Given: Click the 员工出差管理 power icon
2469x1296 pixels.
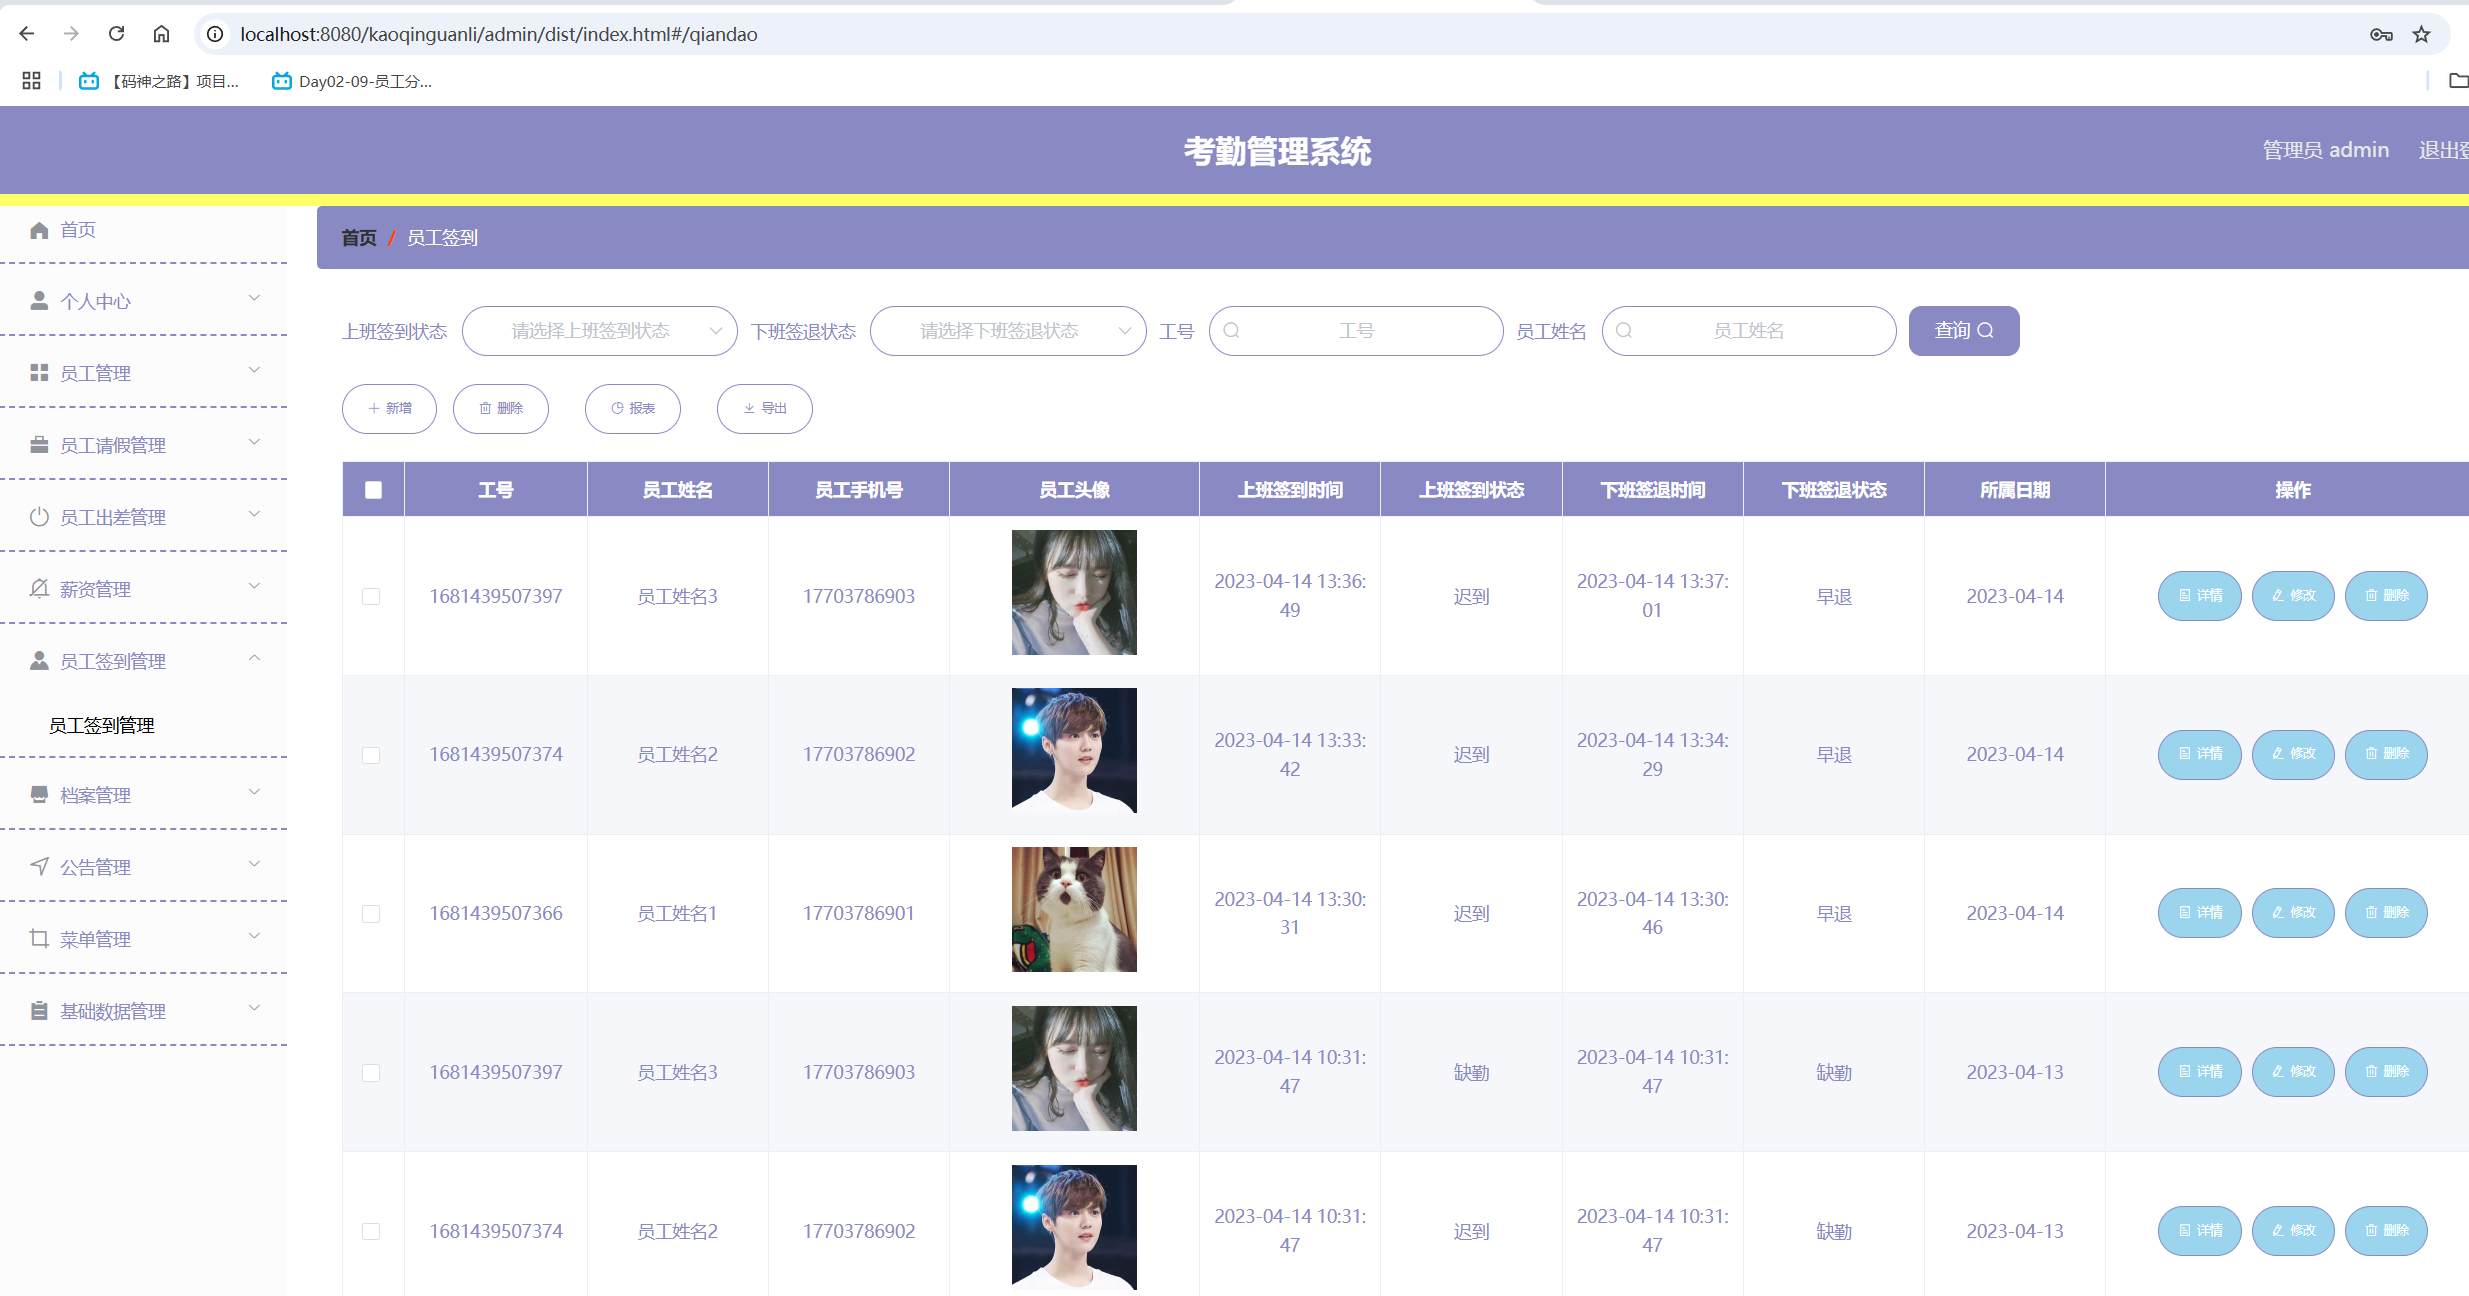Looking at the screenshot, I should pyautogui.click(x=39, y=517).
